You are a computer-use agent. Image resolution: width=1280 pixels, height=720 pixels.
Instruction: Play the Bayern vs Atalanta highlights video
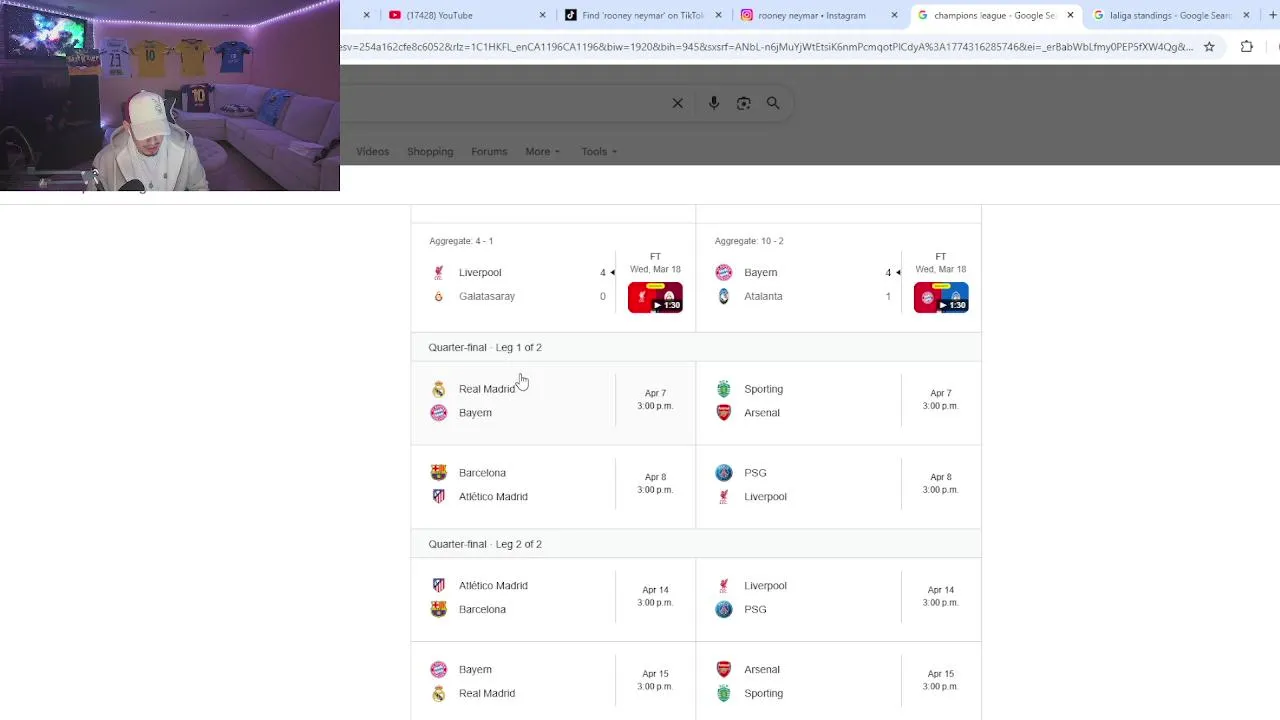point(941,297)
